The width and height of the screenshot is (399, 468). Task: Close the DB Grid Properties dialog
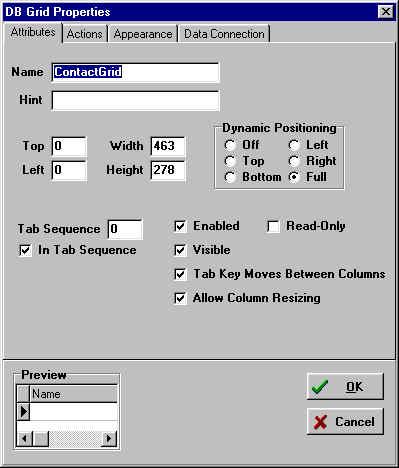386,12
